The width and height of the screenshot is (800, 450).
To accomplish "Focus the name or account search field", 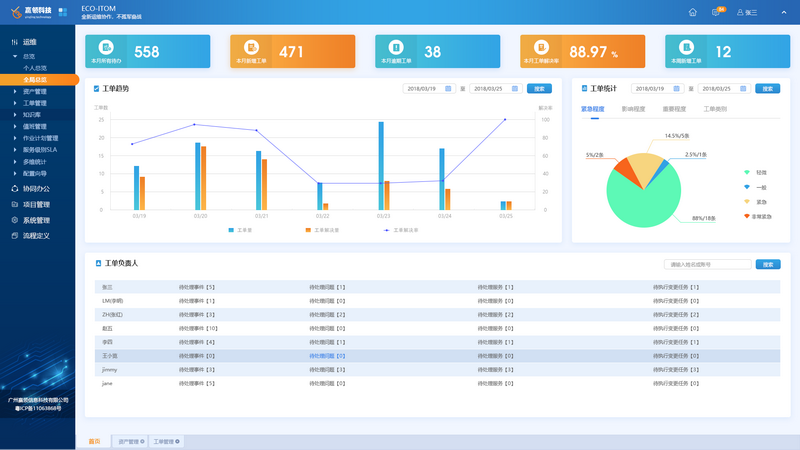I will (707, 264).
